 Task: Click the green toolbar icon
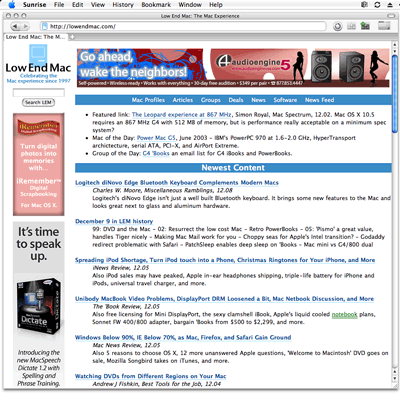coord(365,26)
